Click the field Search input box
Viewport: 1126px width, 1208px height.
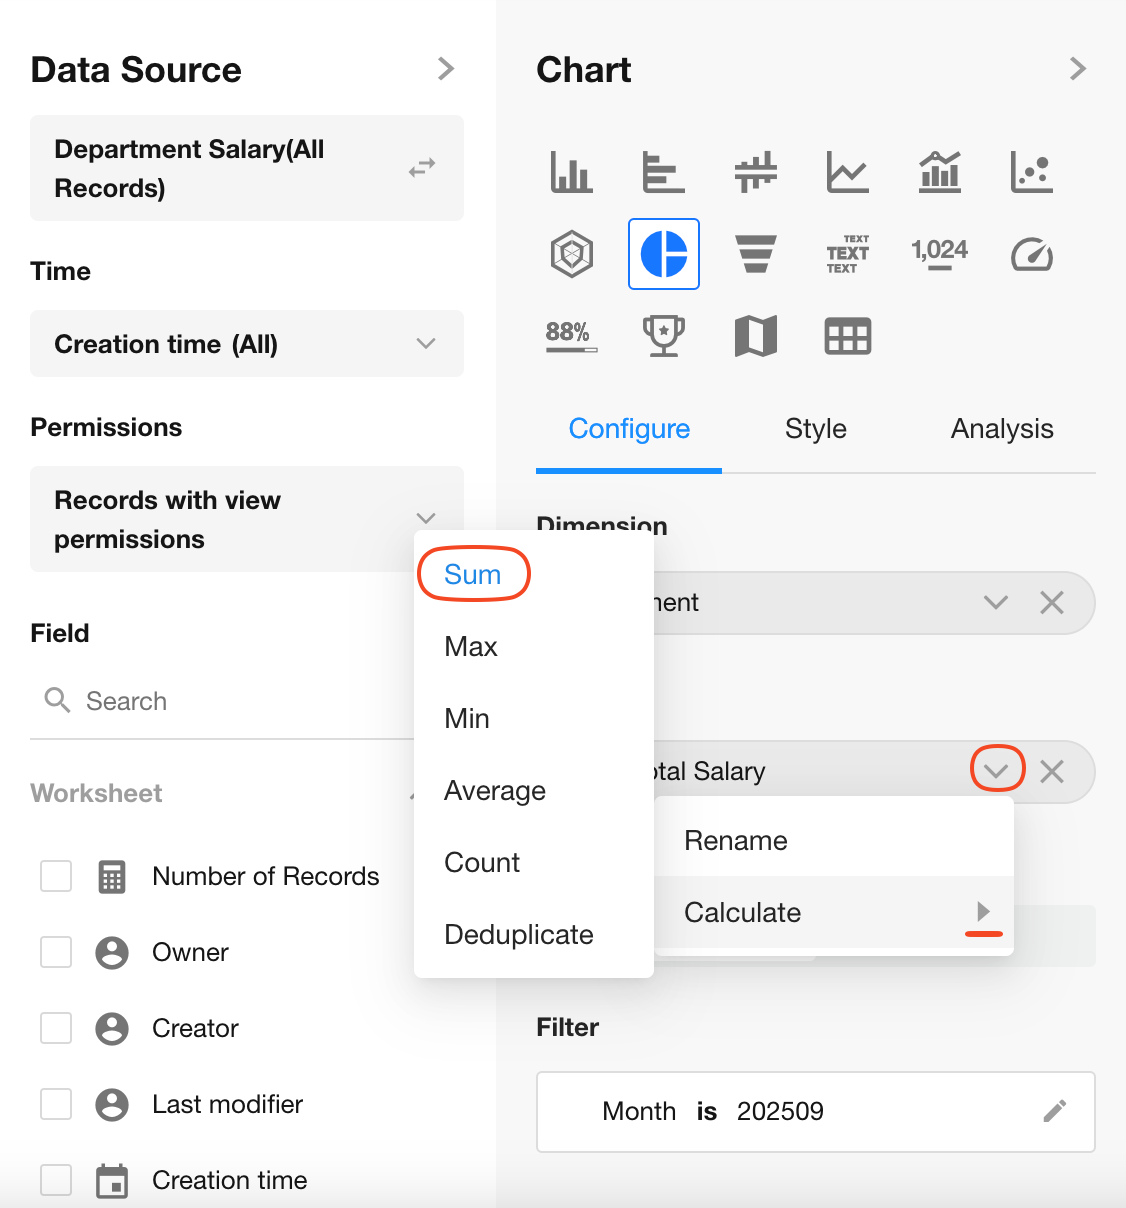tap(230, 701)
